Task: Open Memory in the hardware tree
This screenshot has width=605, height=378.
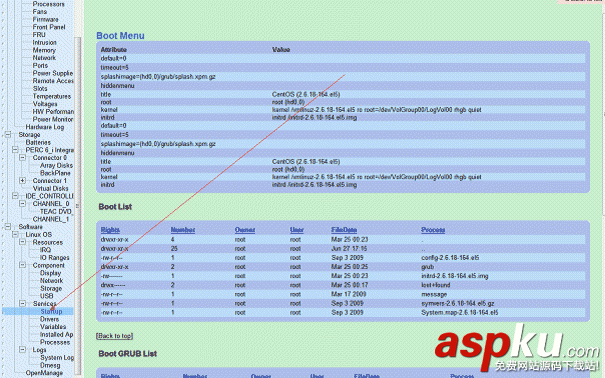Action: 44,50
